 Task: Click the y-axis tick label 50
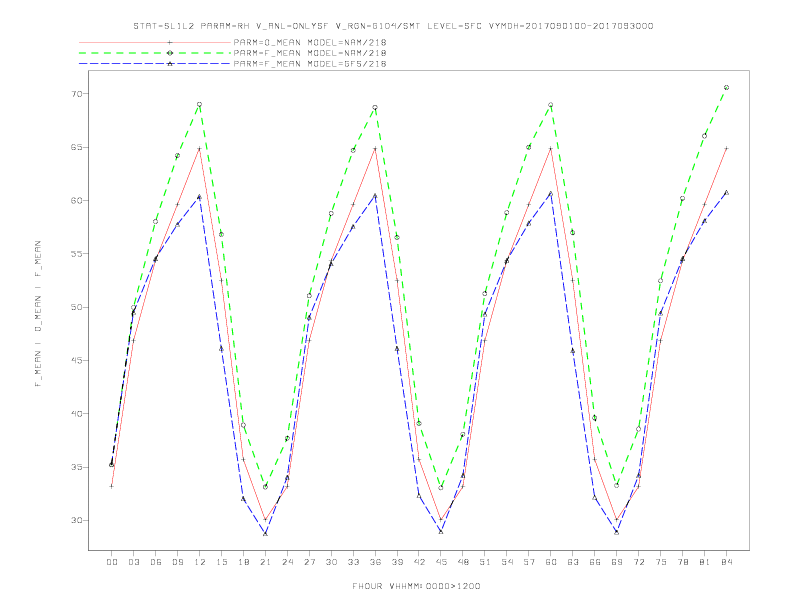tap(77, 307)
